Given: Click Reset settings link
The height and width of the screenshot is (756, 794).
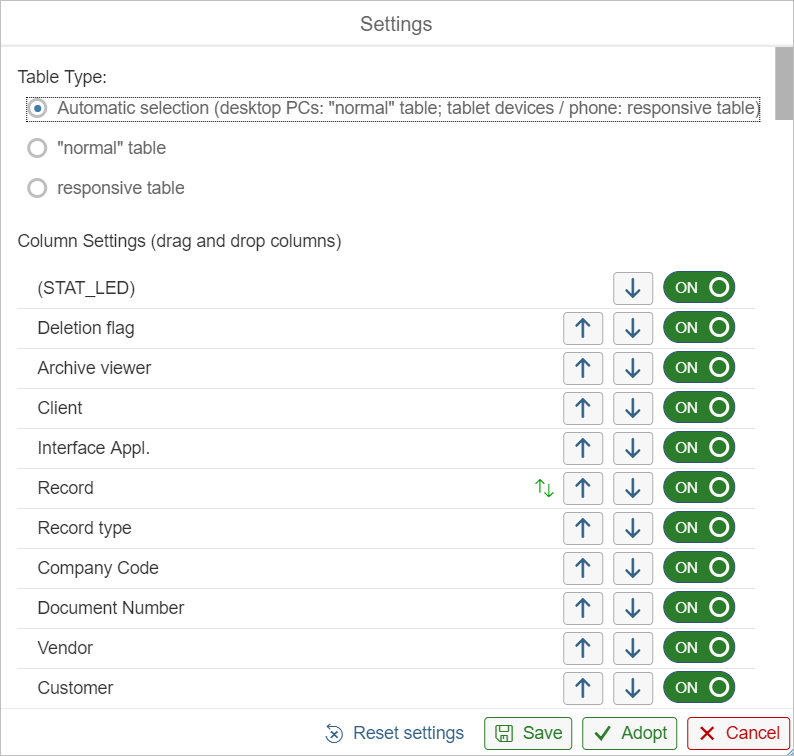Looking at the screenshot, I should [395, 733].
